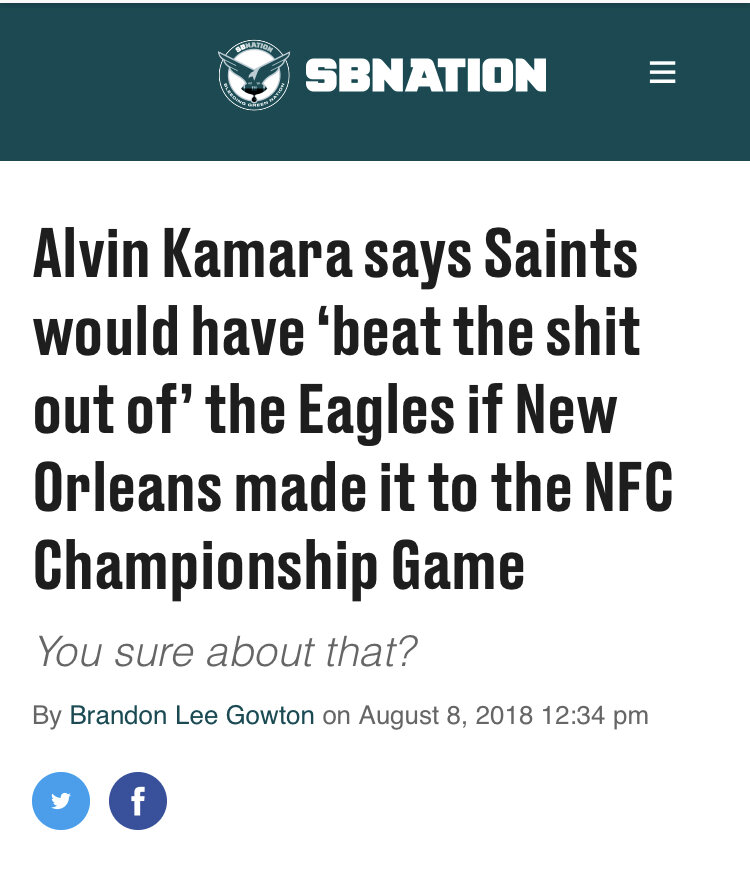Share the article on Twitter
The height and width of the screenshot is (869, 750).
click(61, 801)
